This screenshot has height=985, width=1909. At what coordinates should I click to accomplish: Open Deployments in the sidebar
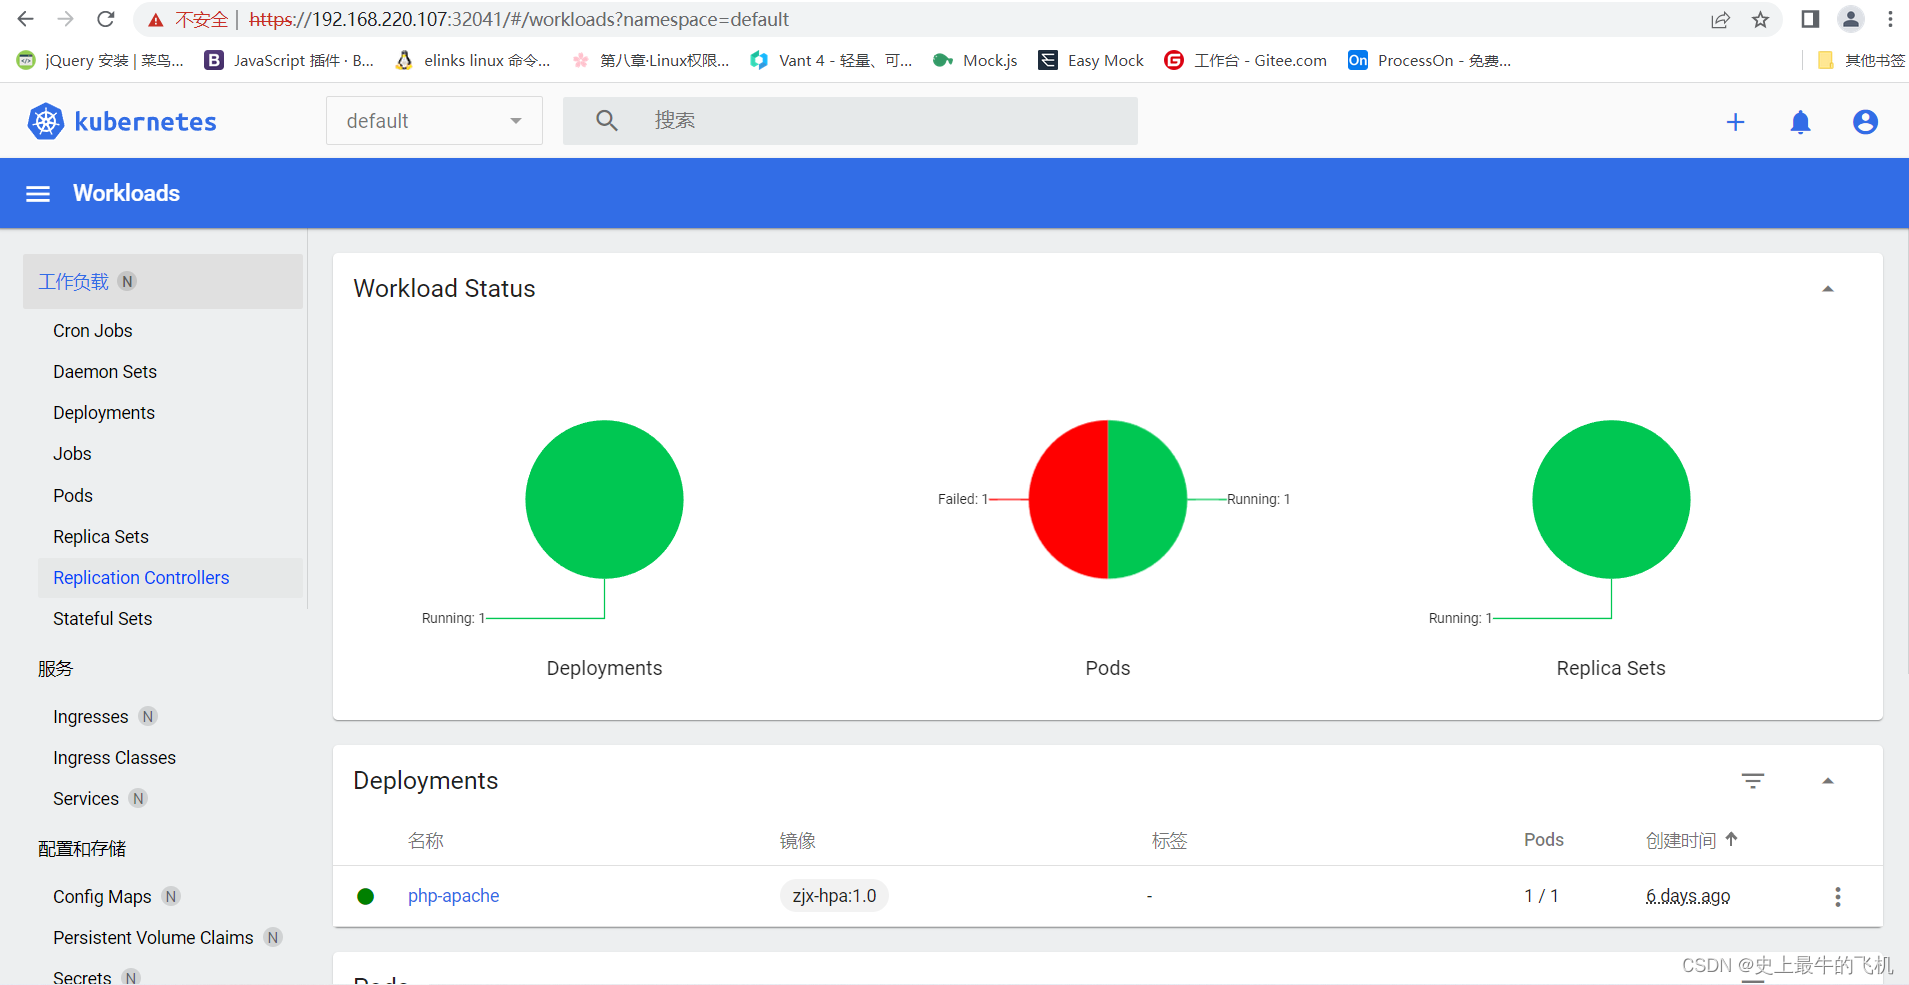[104, 413]
